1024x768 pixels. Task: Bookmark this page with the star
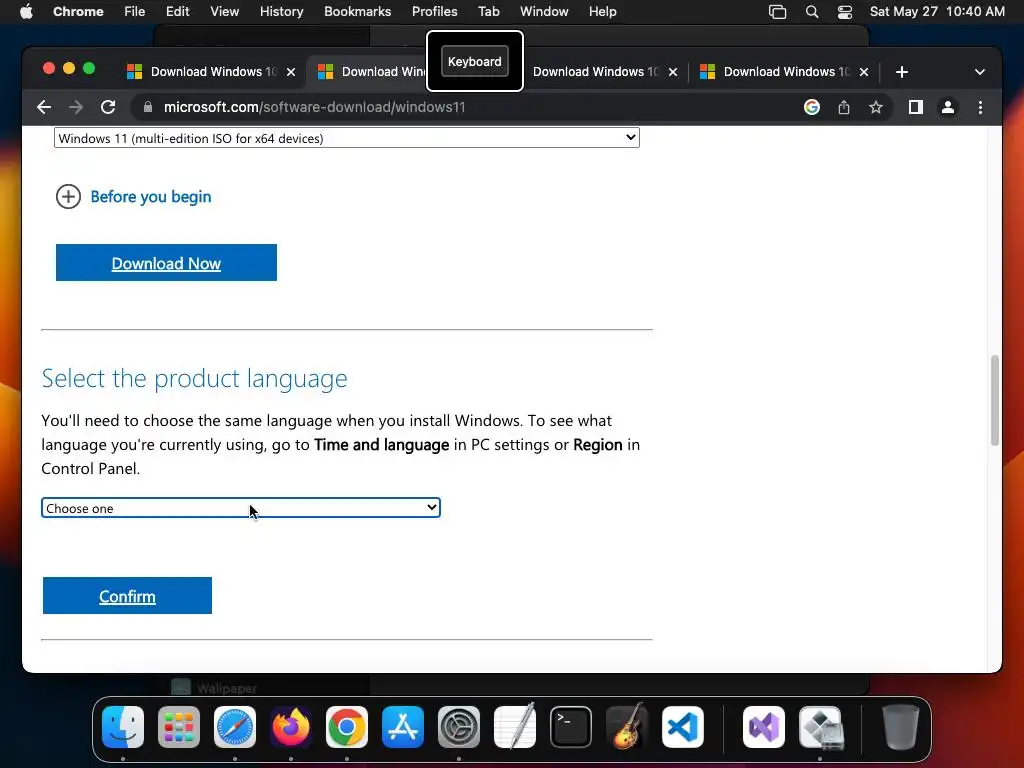[x=876, y=107]
